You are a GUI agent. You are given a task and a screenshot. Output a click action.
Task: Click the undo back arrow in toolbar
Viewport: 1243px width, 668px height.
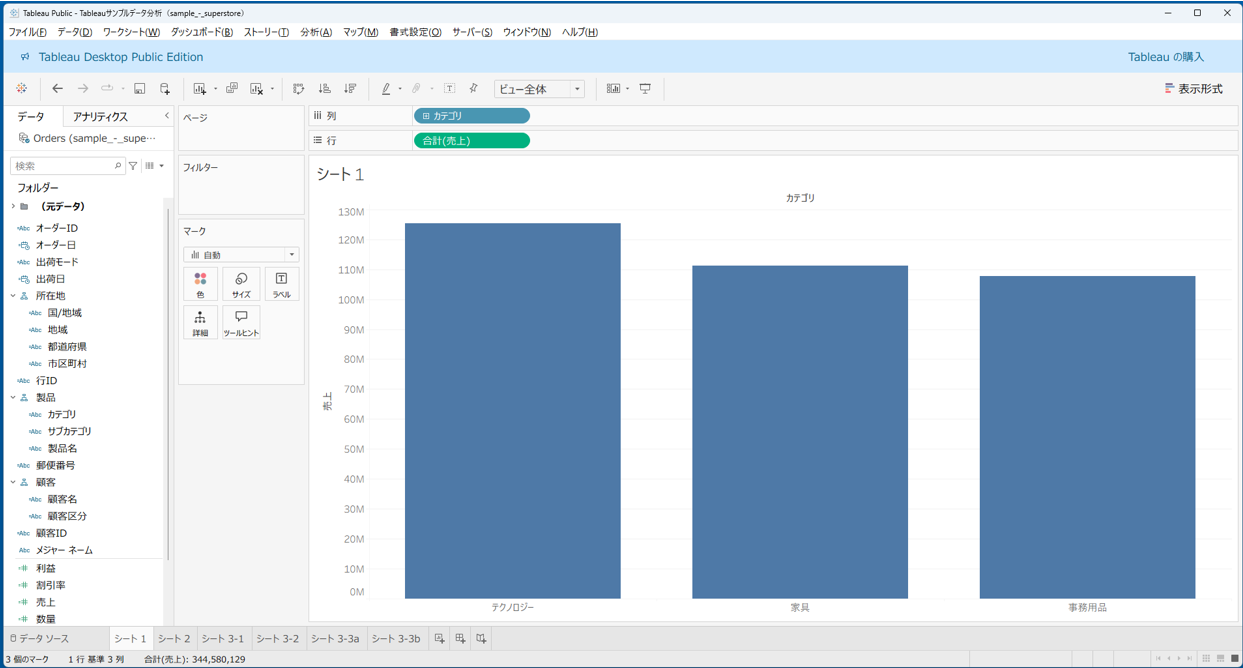click(57, 89)
